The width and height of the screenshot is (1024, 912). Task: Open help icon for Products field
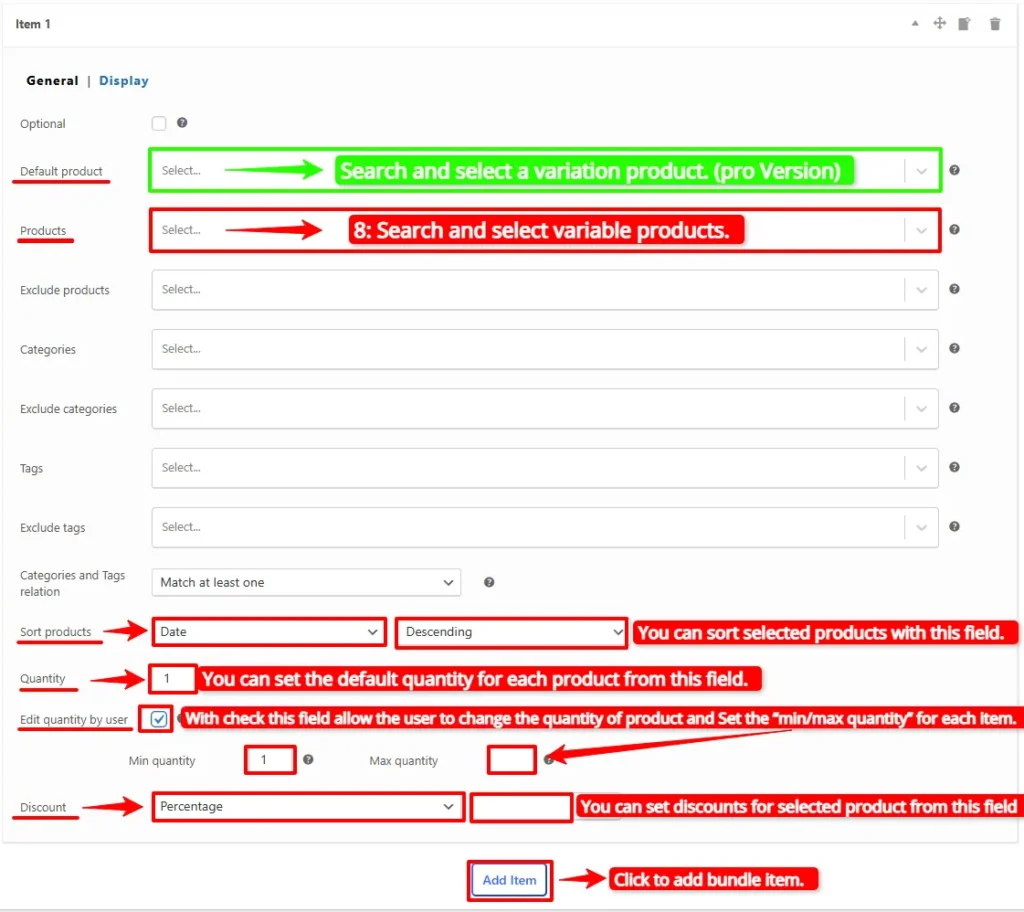[x=954, y=229]
